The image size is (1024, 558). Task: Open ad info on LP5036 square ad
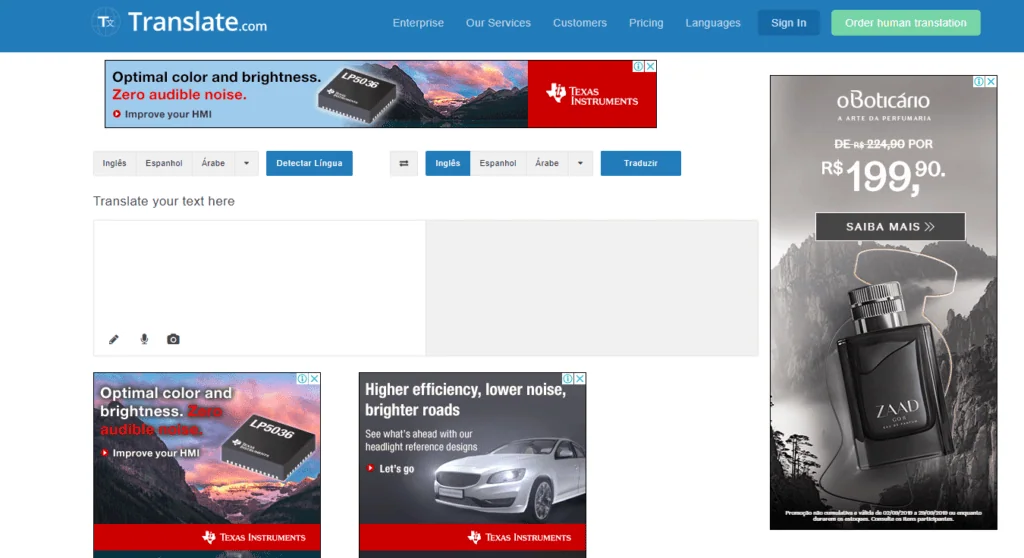(x=302, y=378)
